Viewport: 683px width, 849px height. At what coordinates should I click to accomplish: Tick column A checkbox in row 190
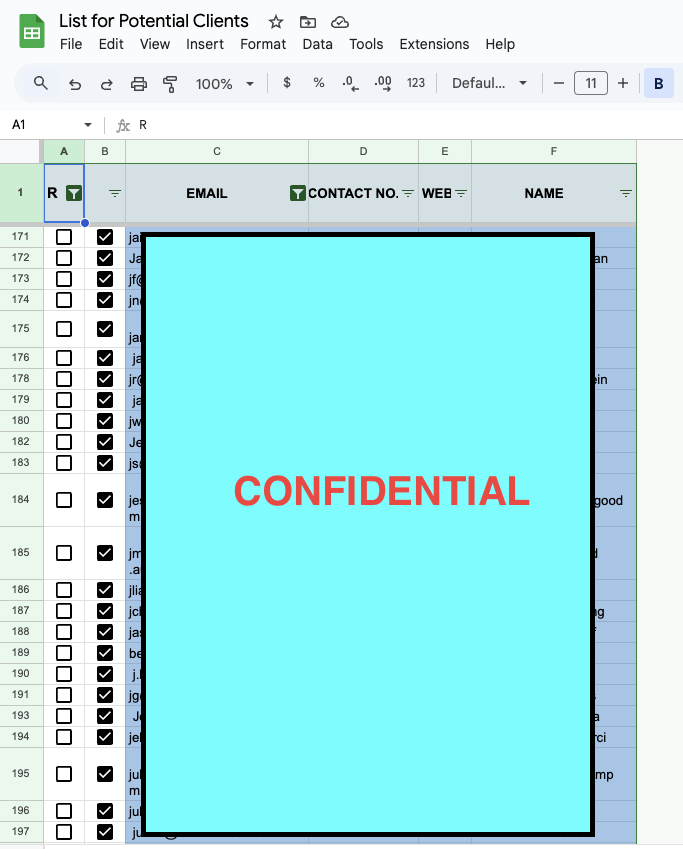pyautogui.click(x=64, y=674)
